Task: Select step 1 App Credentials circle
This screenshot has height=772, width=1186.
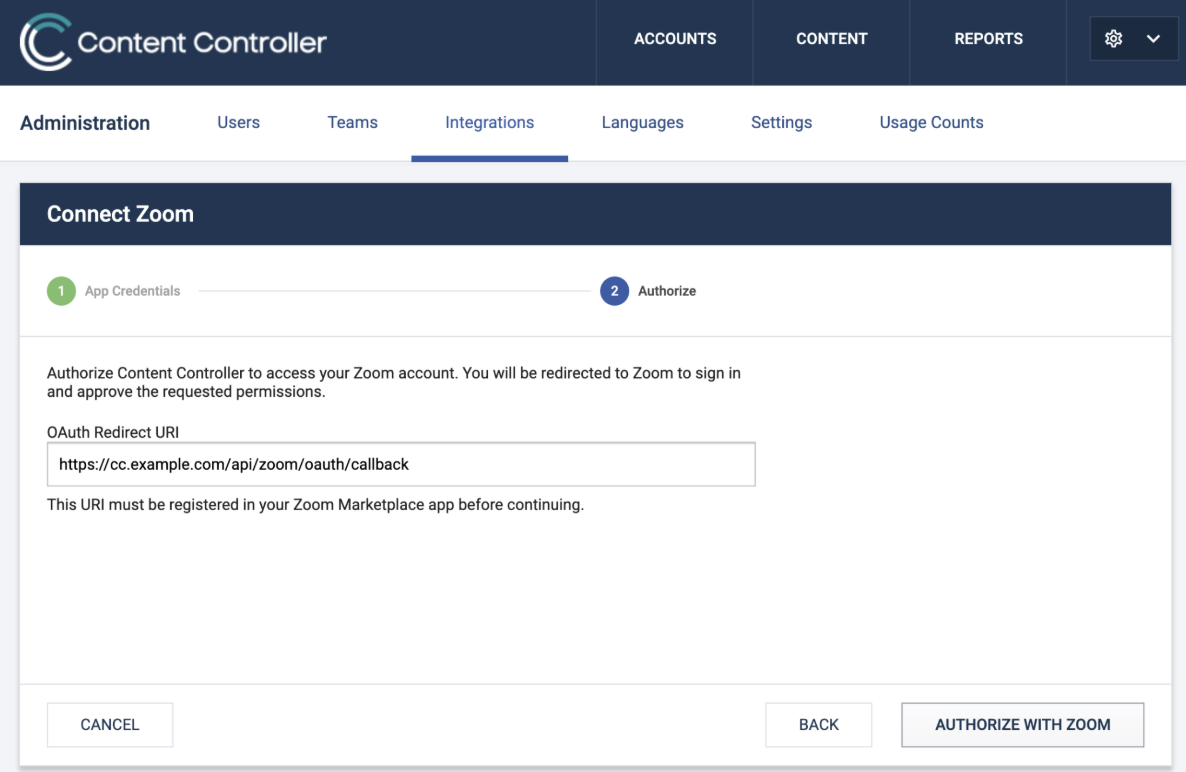Action: [61, 291]
